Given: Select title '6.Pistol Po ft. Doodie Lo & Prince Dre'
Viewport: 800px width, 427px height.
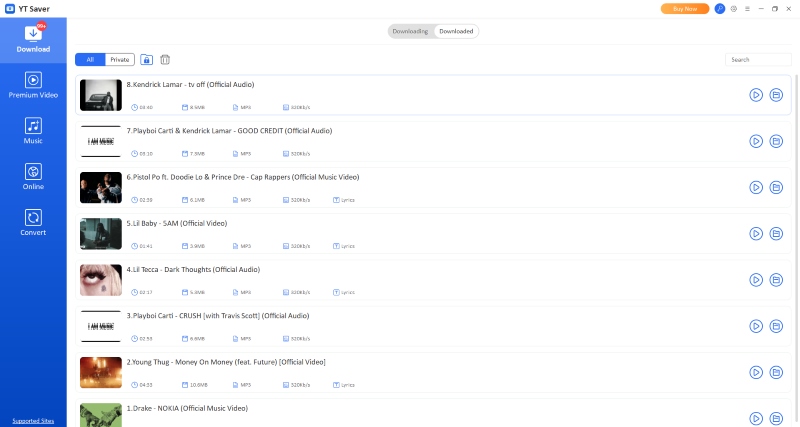Looking at the screenshot, I should coord(243,177).
